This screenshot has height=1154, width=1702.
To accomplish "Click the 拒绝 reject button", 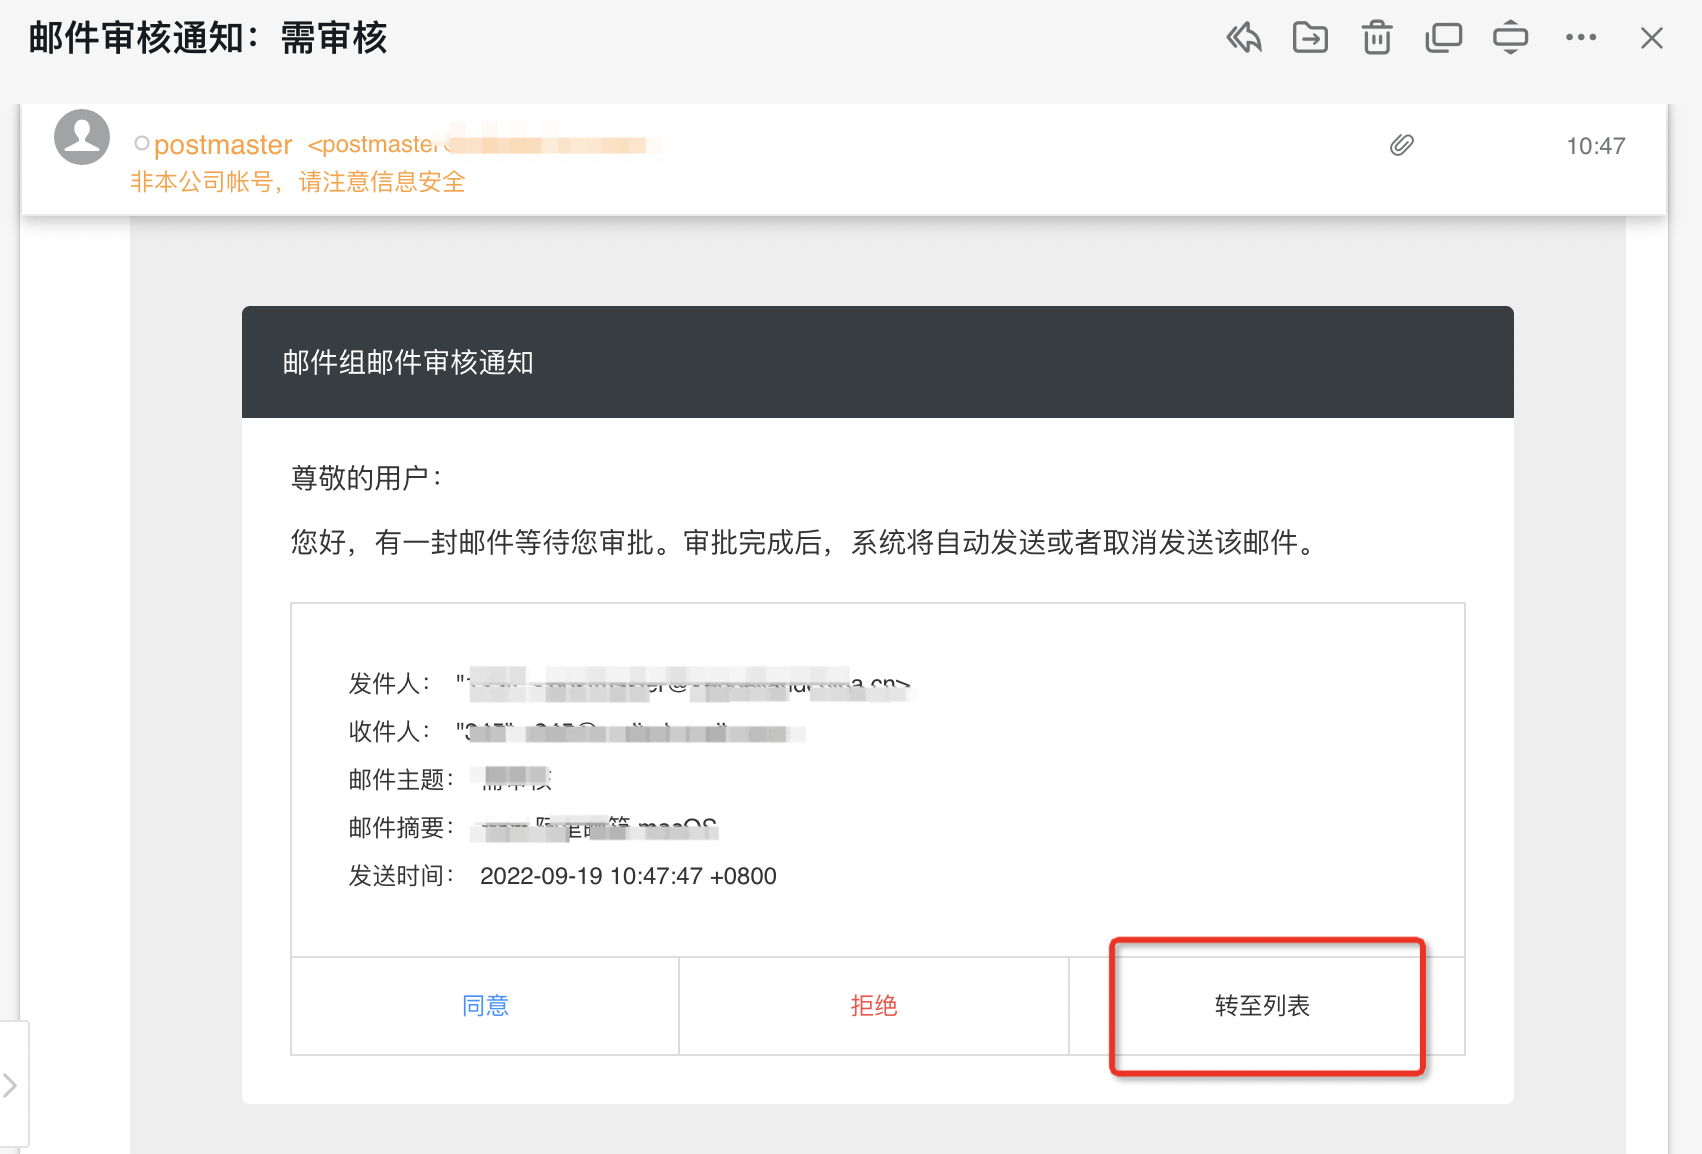I will click(x=873, y=1006).
